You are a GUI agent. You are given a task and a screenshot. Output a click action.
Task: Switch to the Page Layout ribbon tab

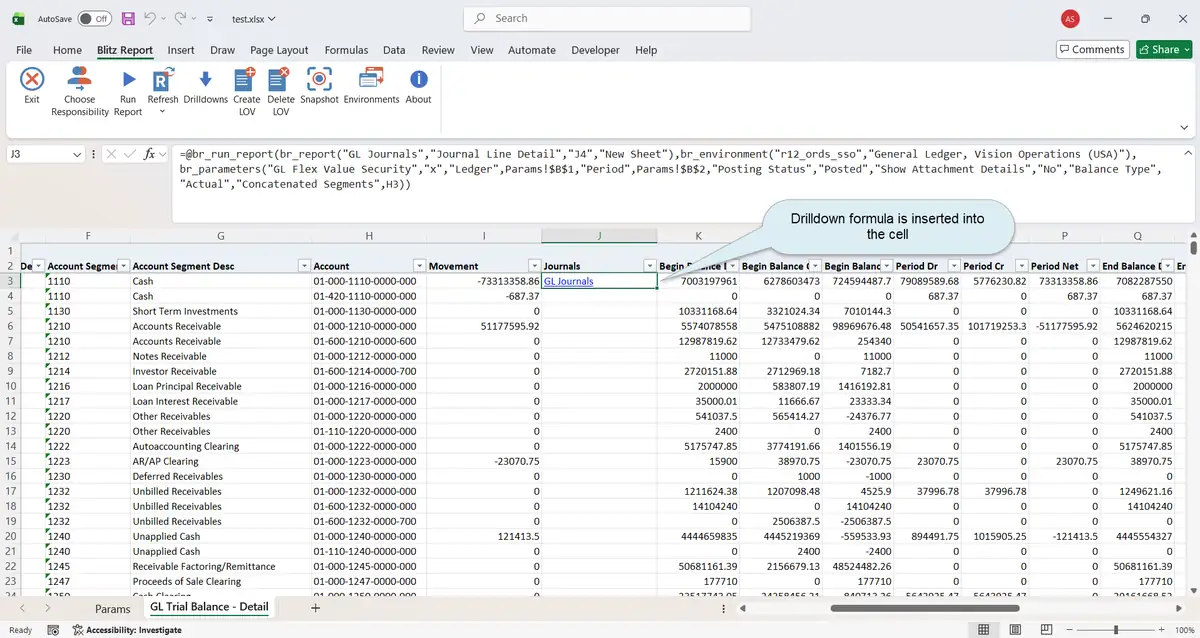tap(279, 50)
